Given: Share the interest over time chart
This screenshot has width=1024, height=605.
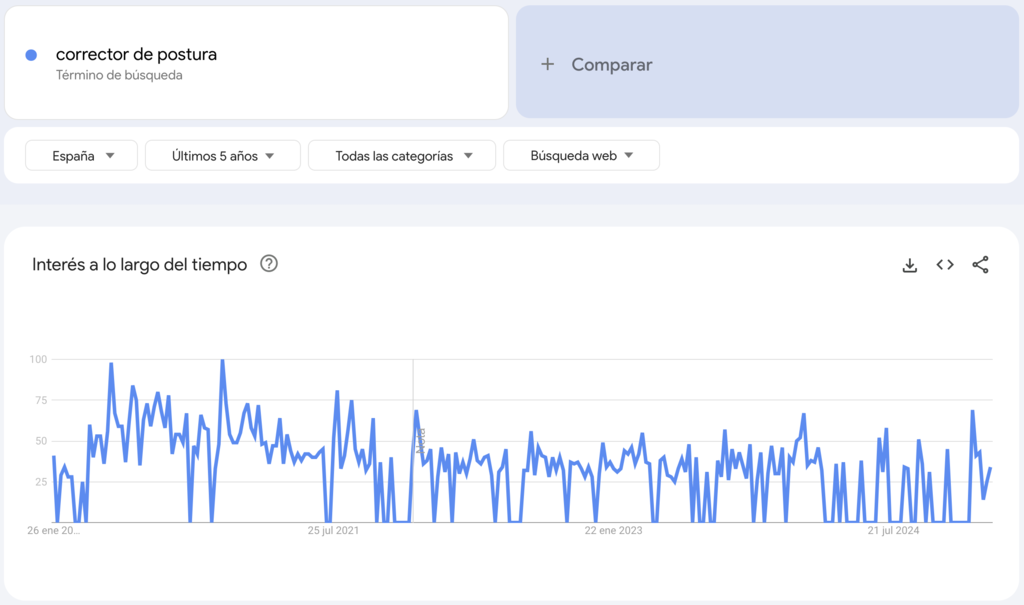Looking at the screenshot, I should (x=979, y=264).
